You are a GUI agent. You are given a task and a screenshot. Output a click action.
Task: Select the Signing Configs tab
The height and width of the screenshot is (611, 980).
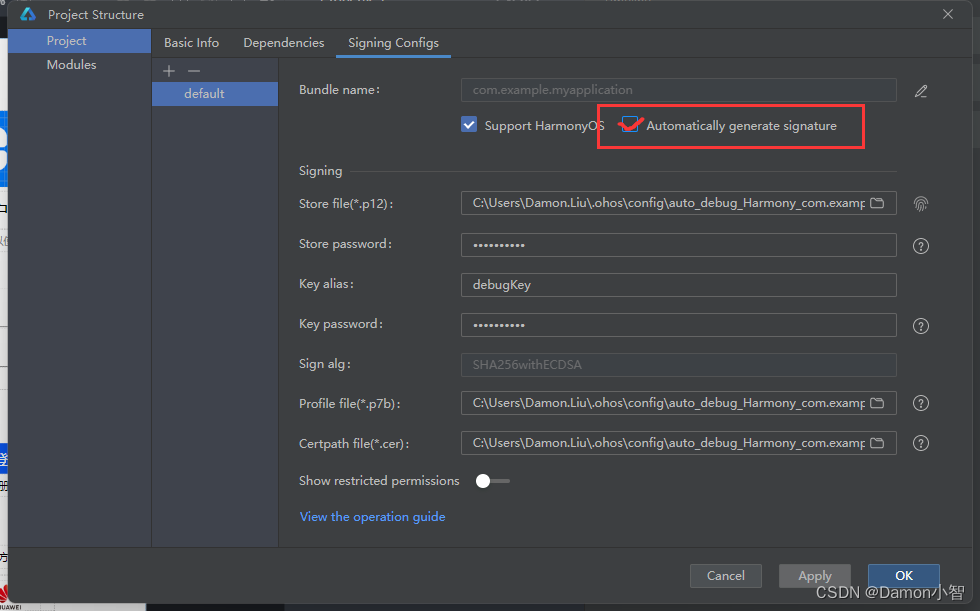pos(393,42)
